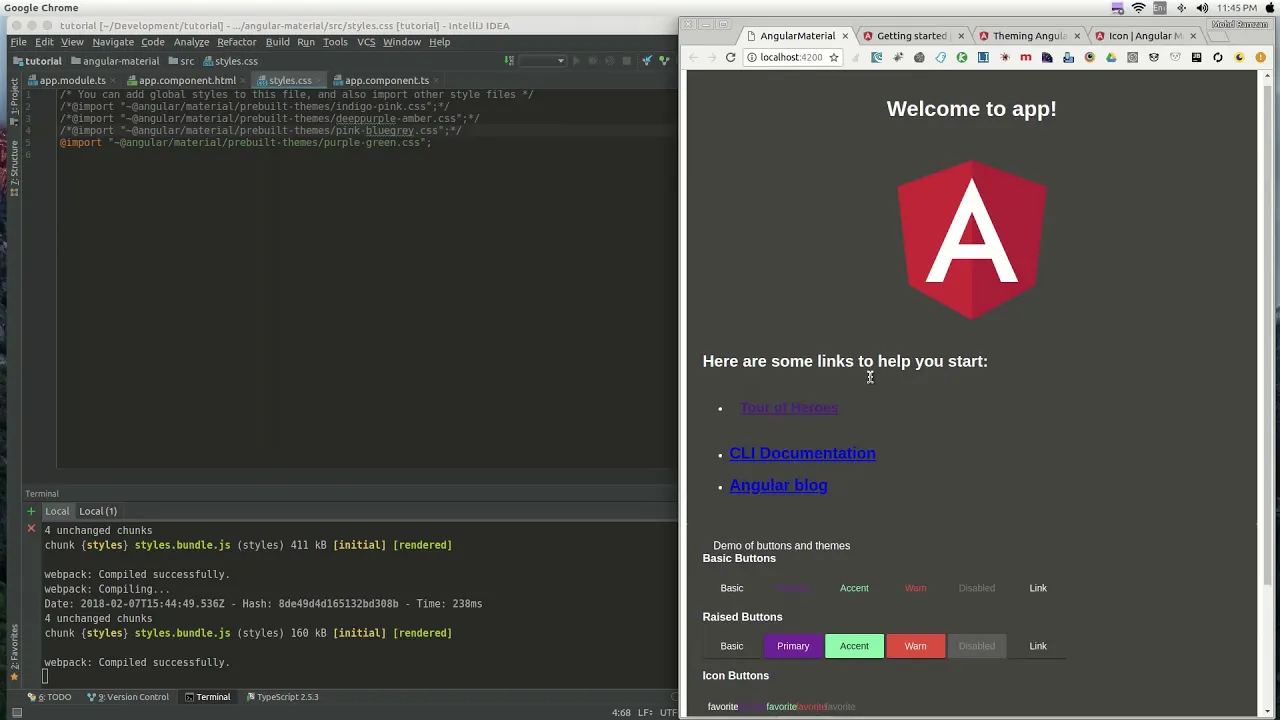Open the TODO tool window

point(50,697)
